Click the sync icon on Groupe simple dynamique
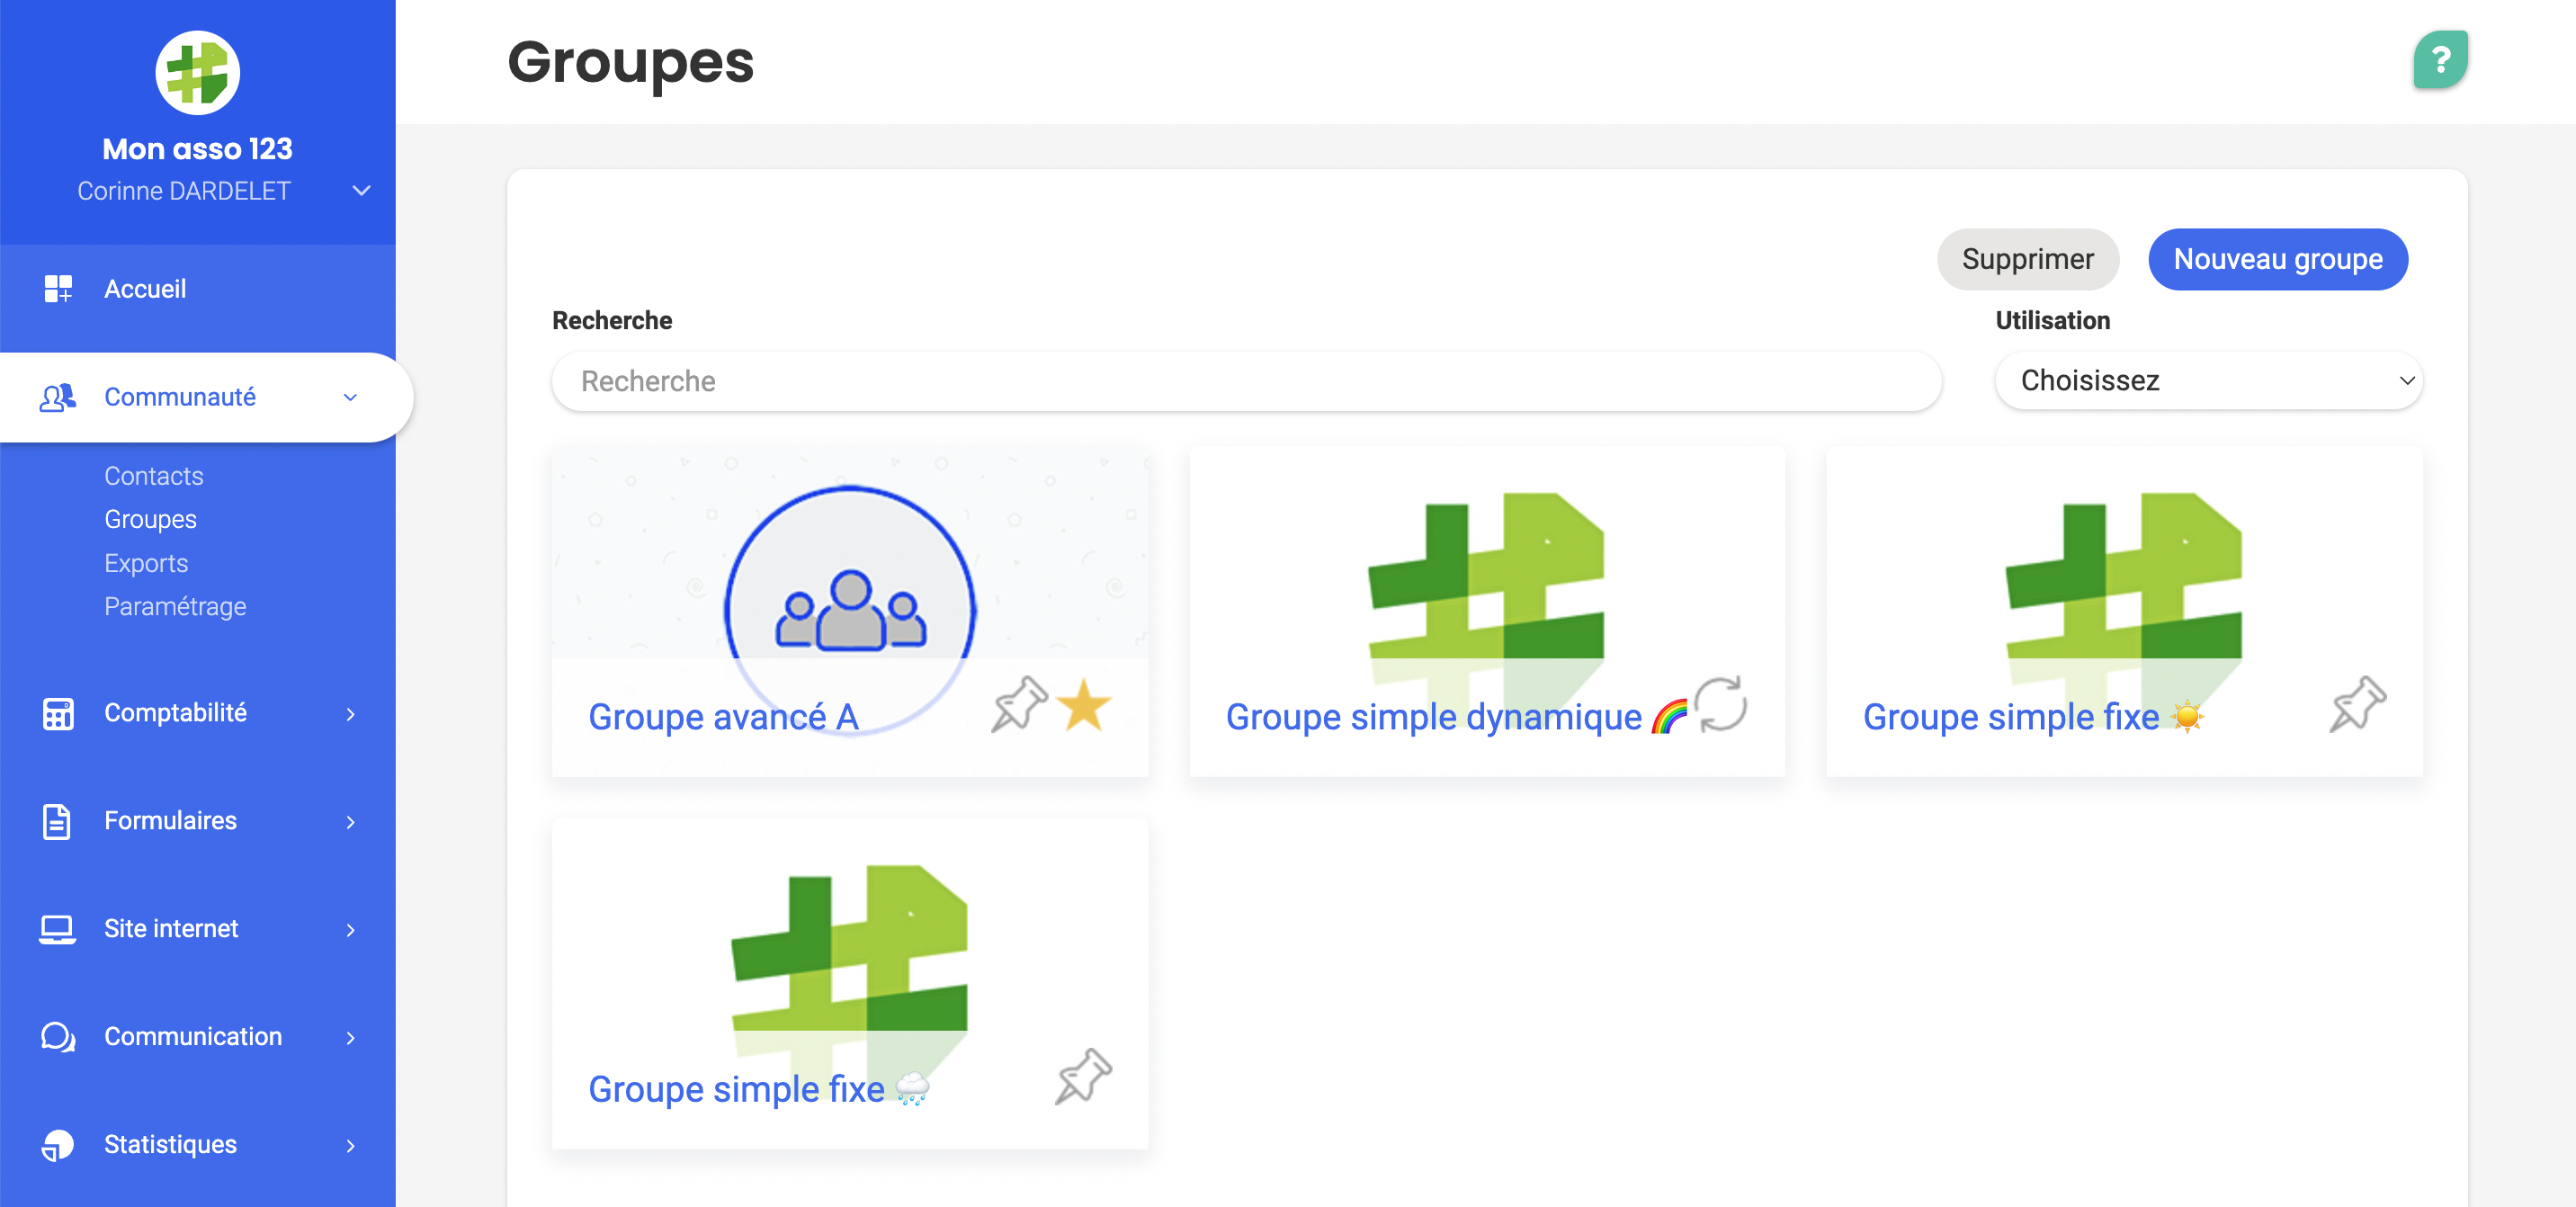This screenshot has width=2576, height=1207. (x=1720, y=703)
